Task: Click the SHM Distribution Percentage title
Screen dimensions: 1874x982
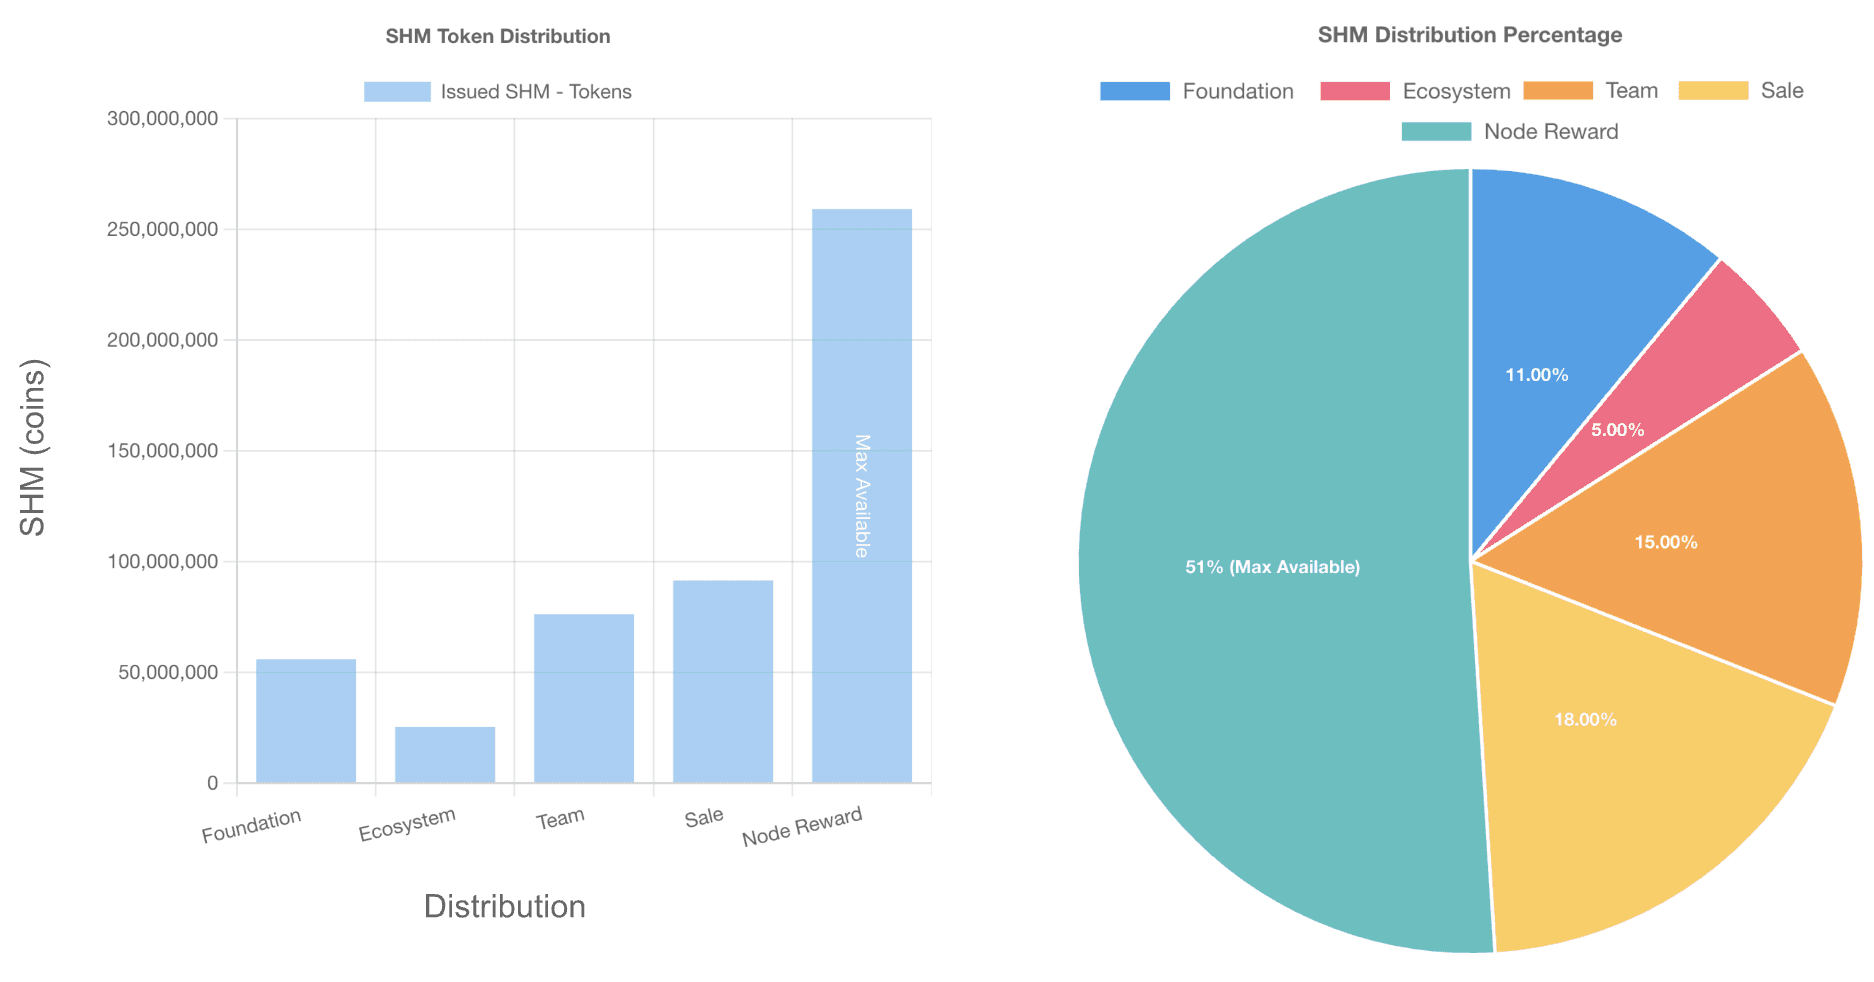Action: pyautogui.click(x=1470, y=35)
